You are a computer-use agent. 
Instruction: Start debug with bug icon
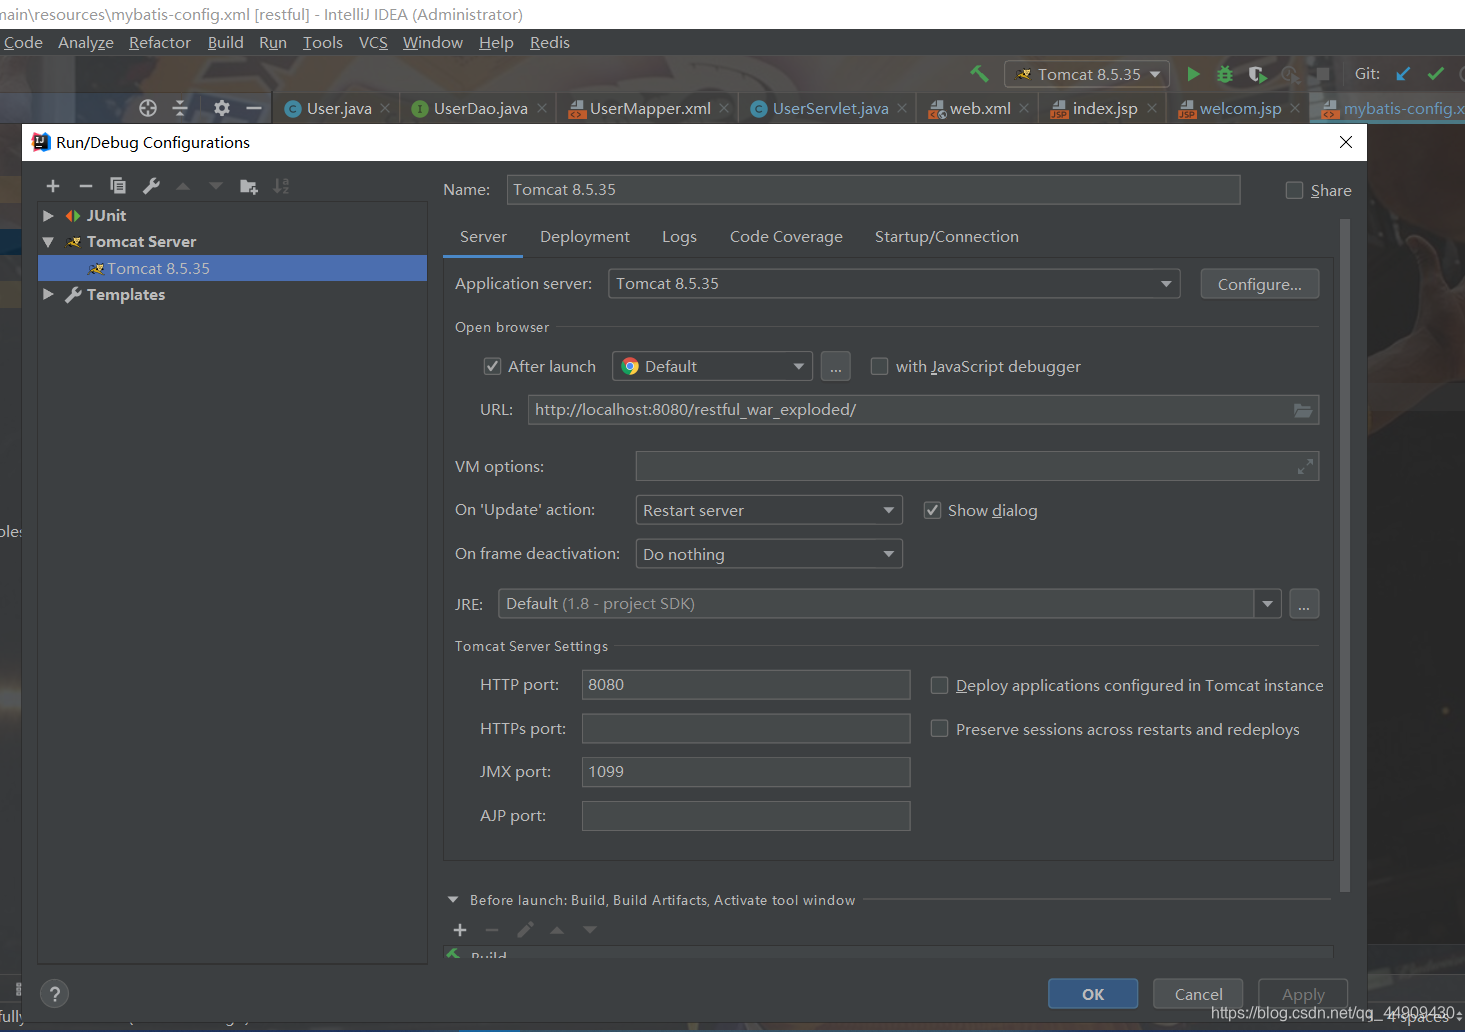(1225, 74)
